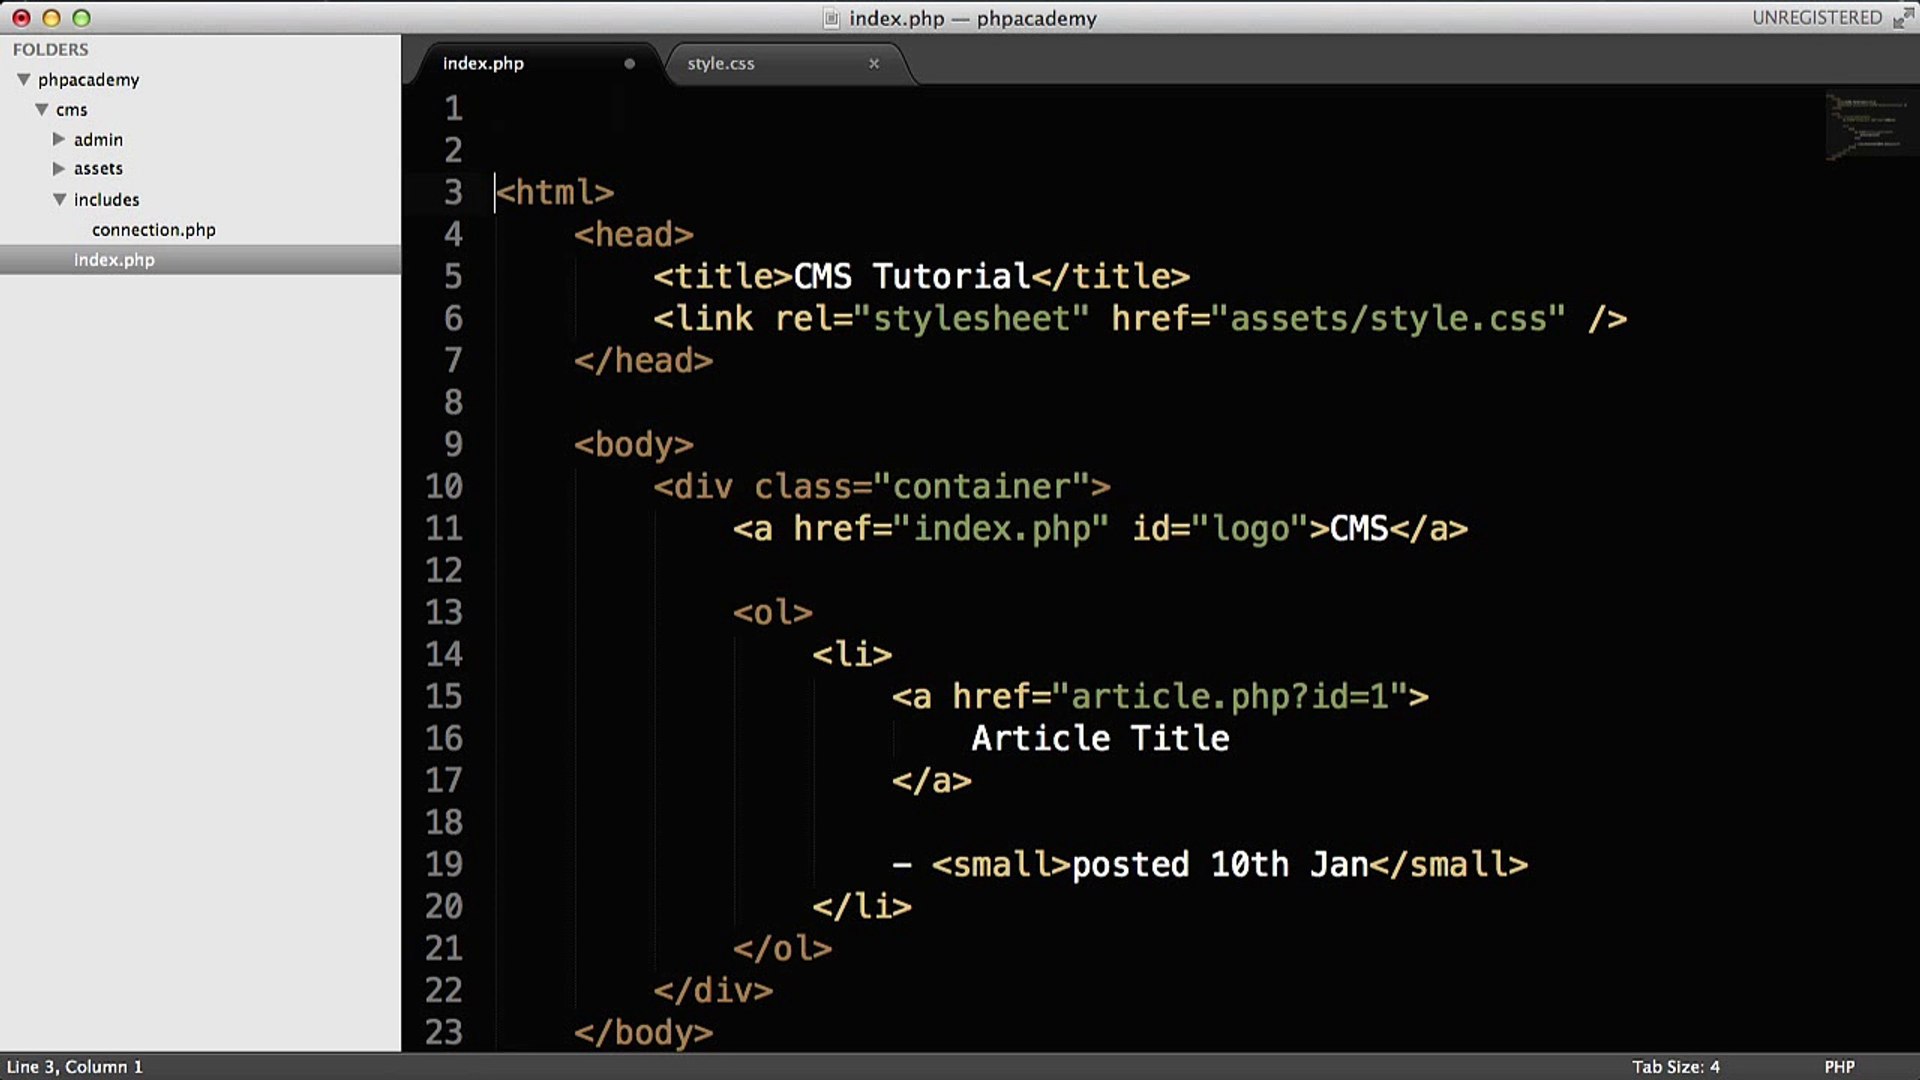
Task: Click the FOLDERS sidebar heading
Action: tap(50, 49)
